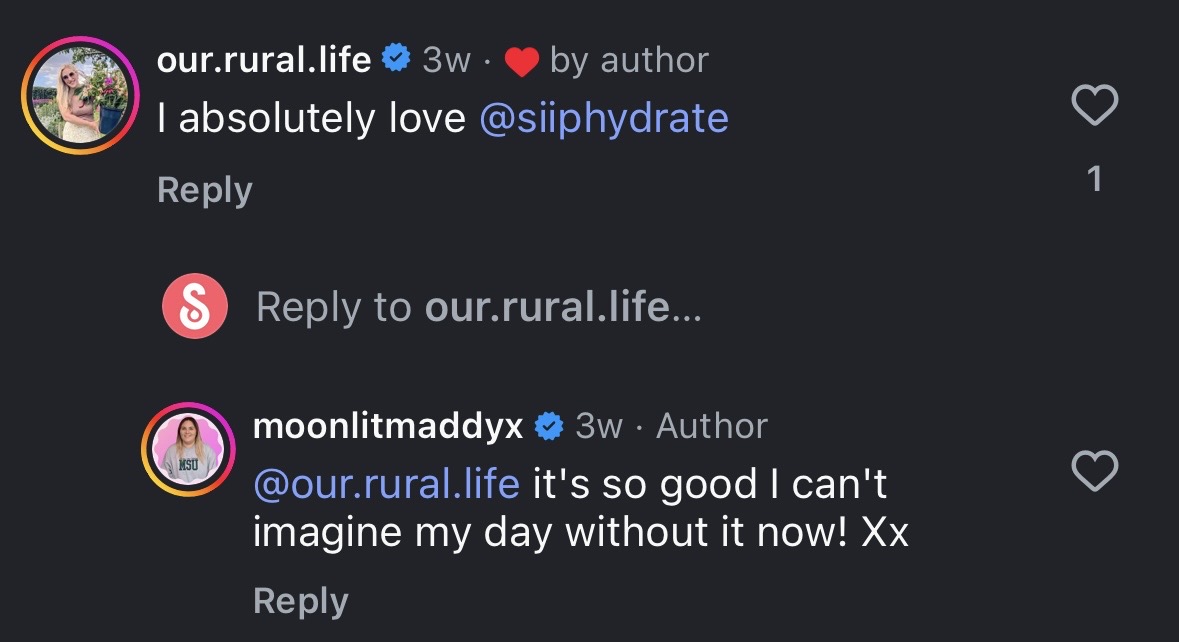Like the our.rural.life comment with the heart
The height and width of the screenshot is (642, 1179).
coord(1094,105)
